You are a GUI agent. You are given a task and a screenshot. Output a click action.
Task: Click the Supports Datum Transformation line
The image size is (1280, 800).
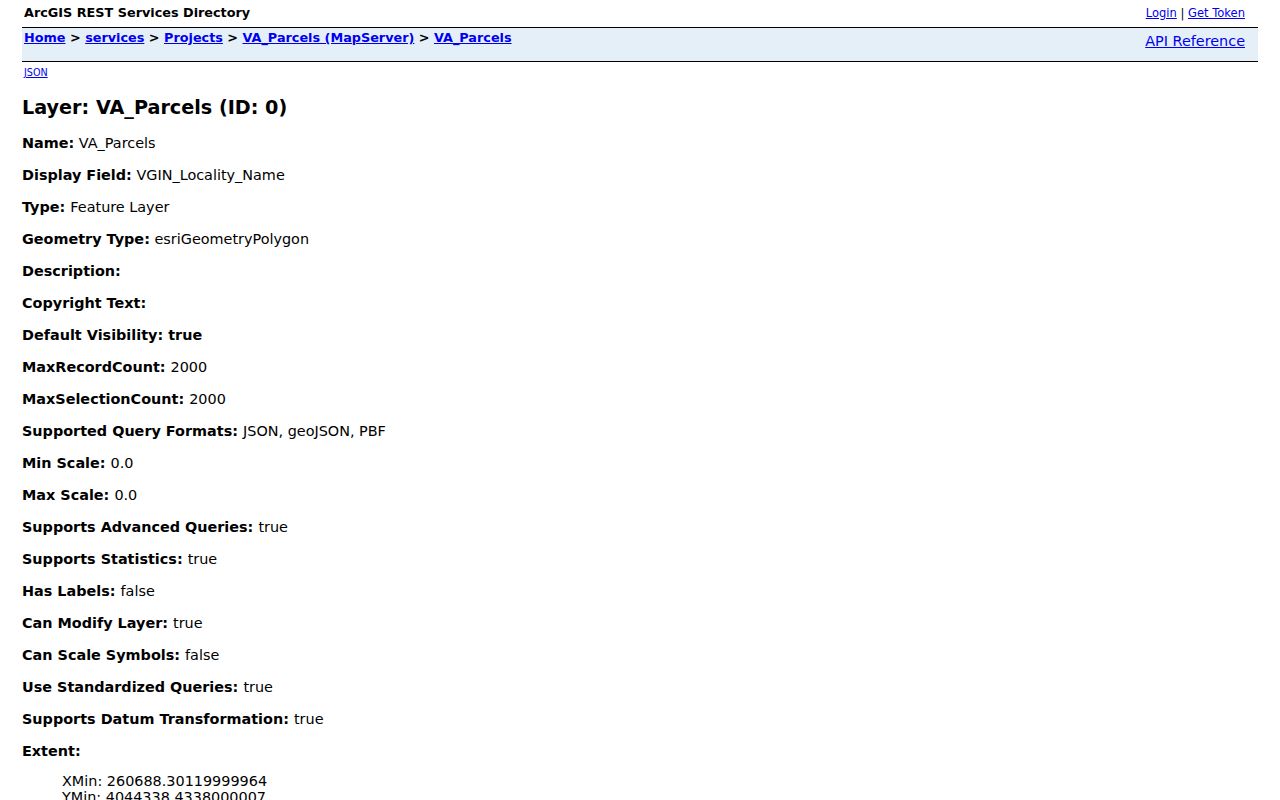[173, 719]
